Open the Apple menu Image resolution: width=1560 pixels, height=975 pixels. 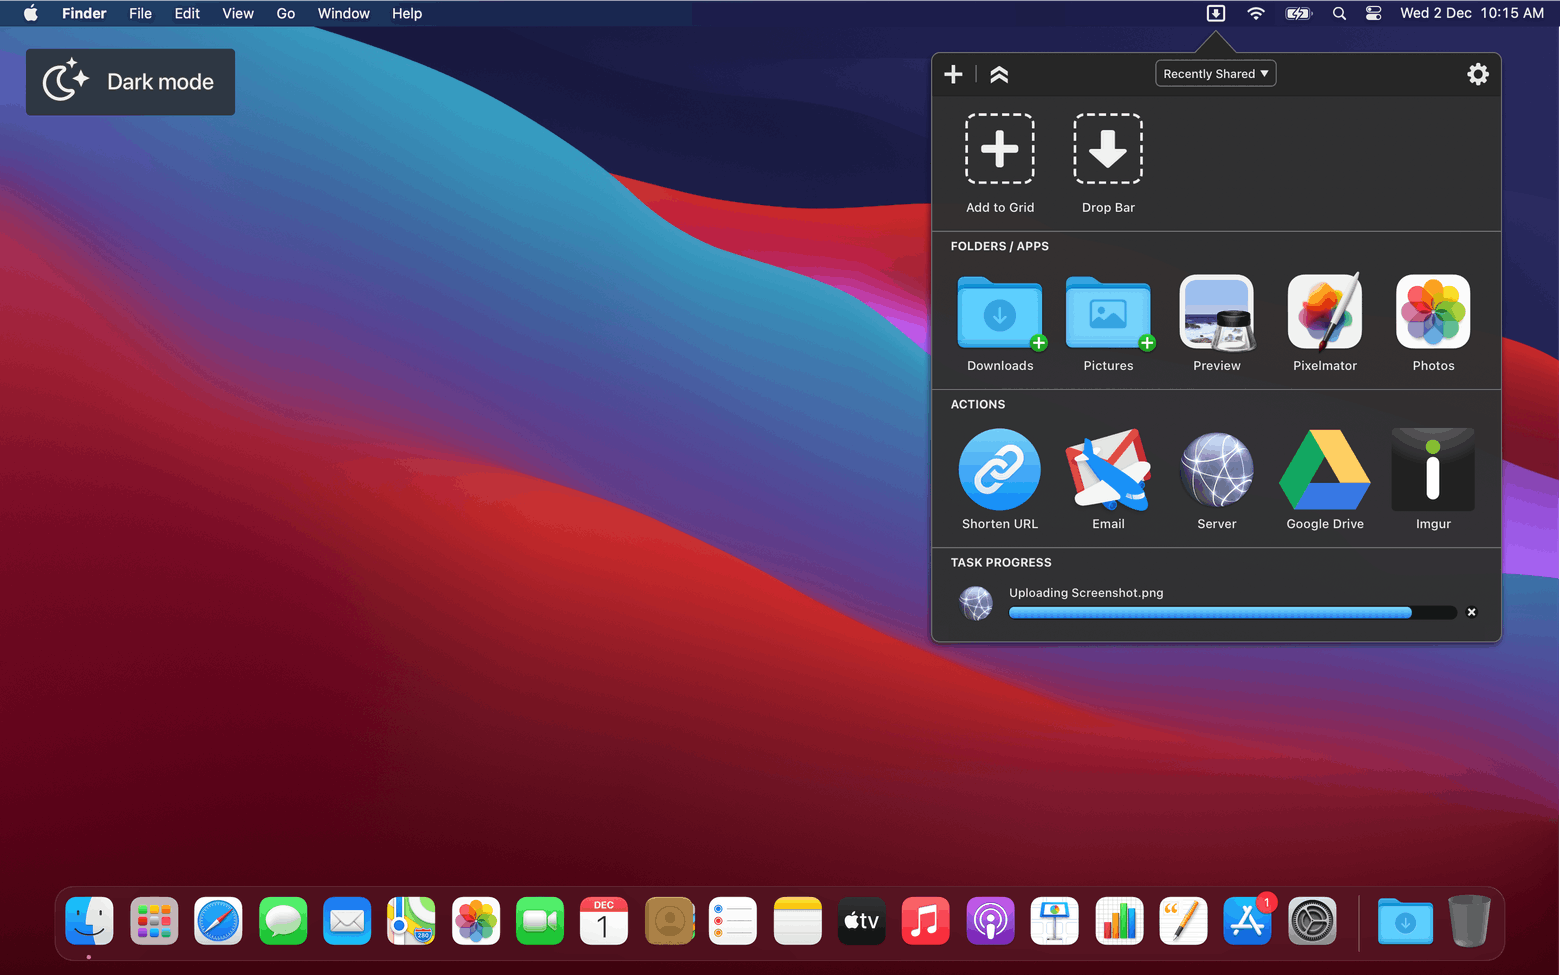click(31, 13)
